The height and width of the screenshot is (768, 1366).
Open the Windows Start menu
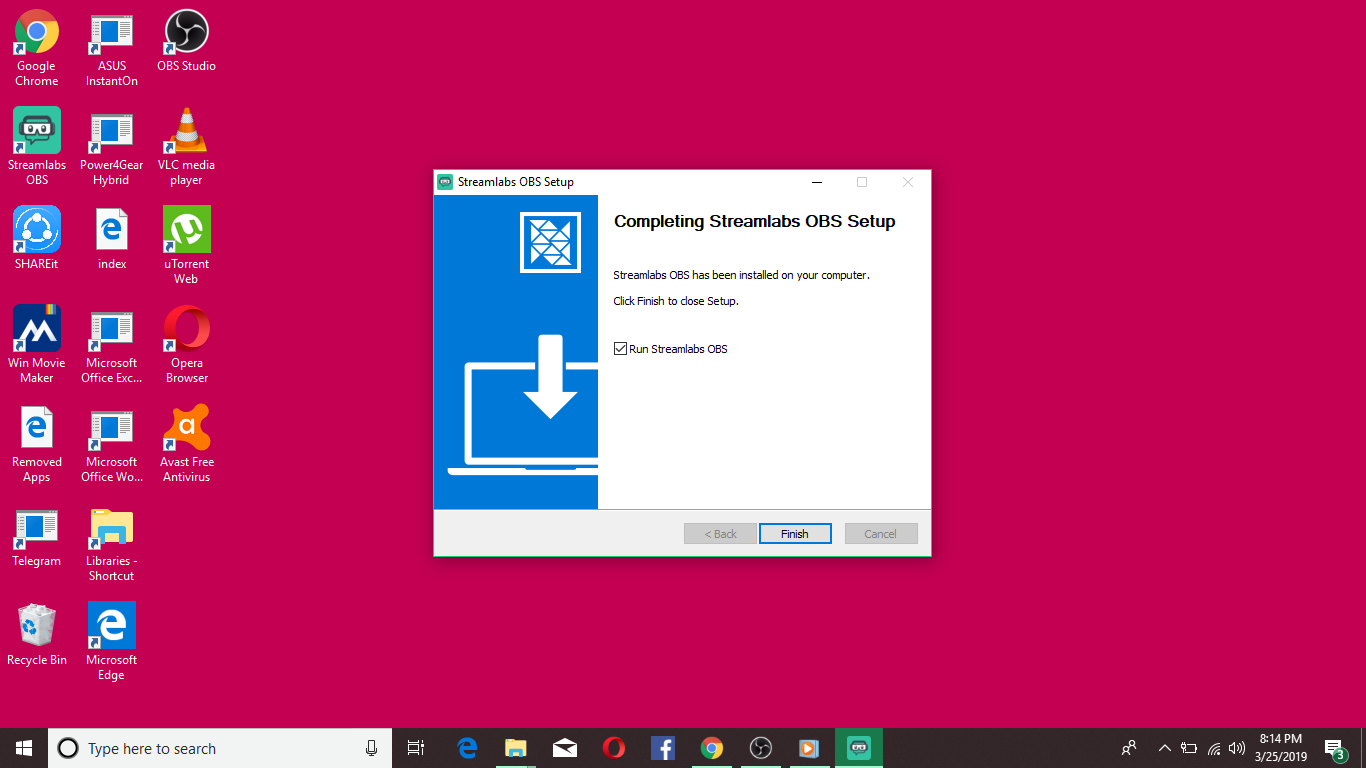[x=24, y=748]
